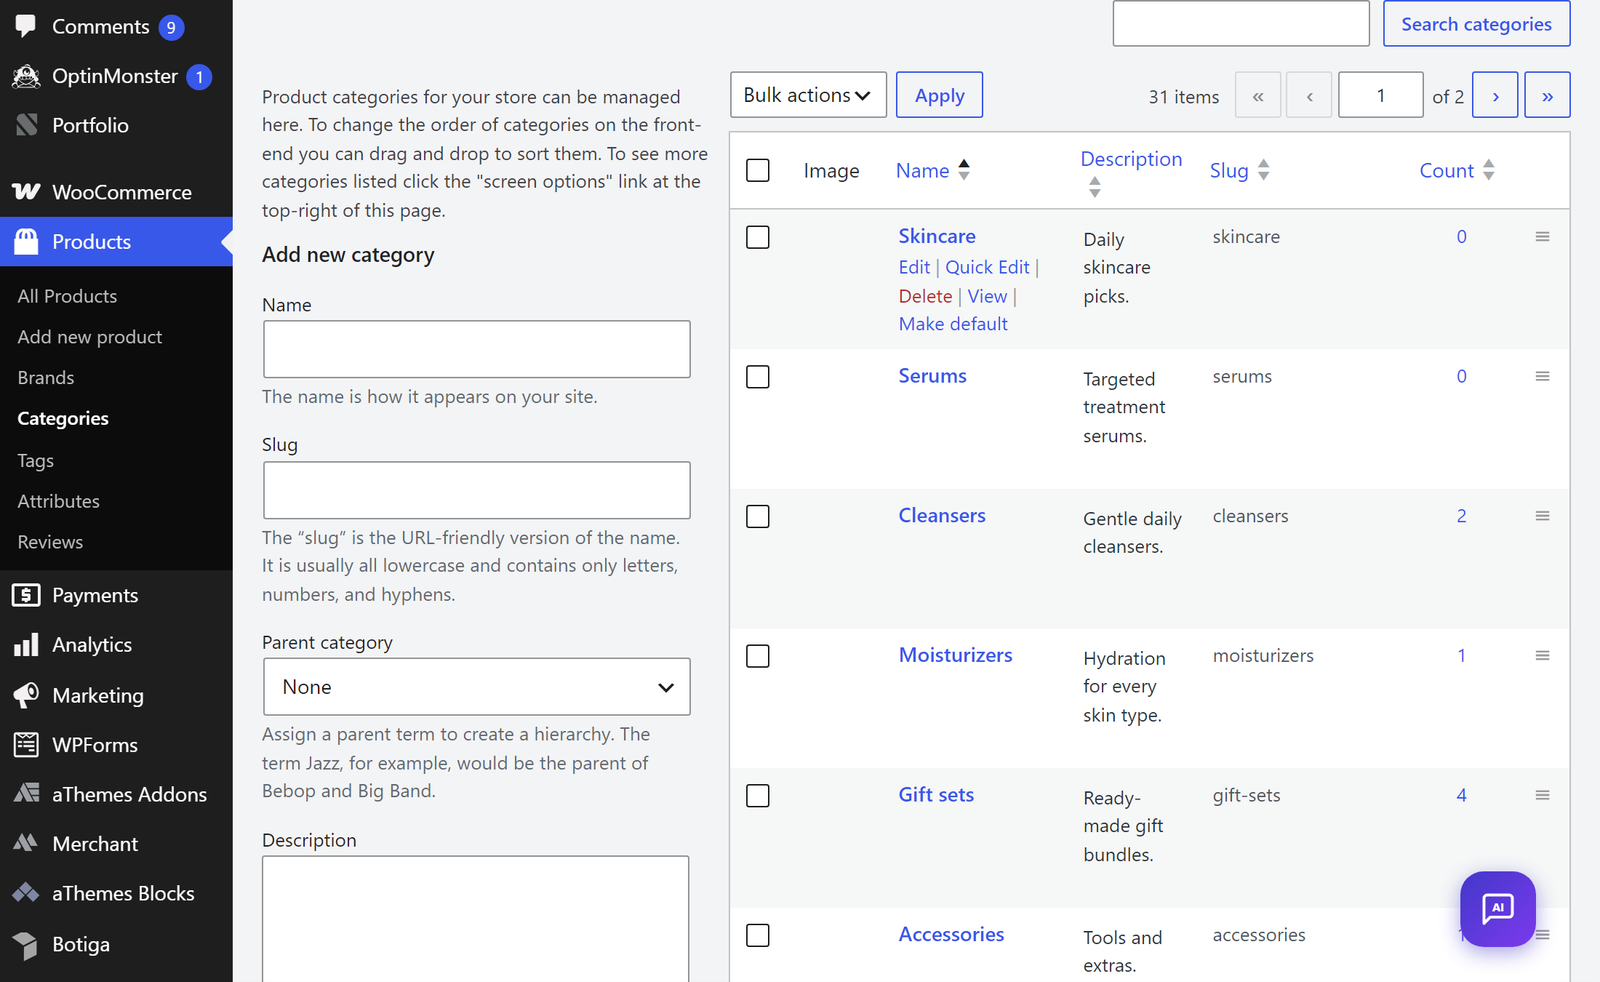Toggle the select-all checkbox in table header

coord(758,170)
